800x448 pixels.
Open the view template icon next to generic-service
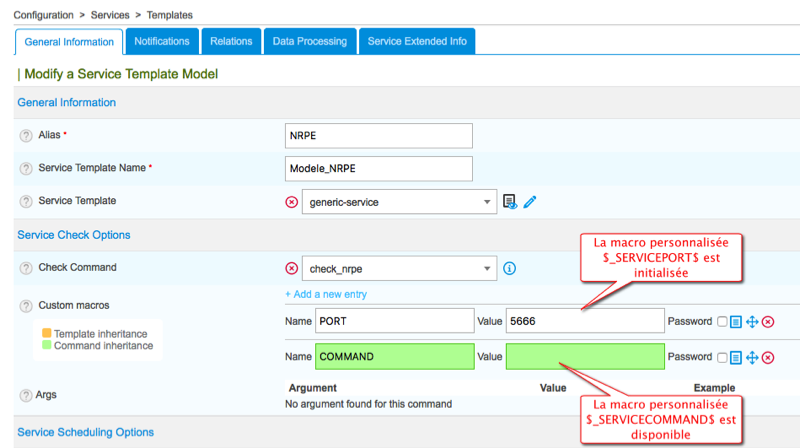510,202
